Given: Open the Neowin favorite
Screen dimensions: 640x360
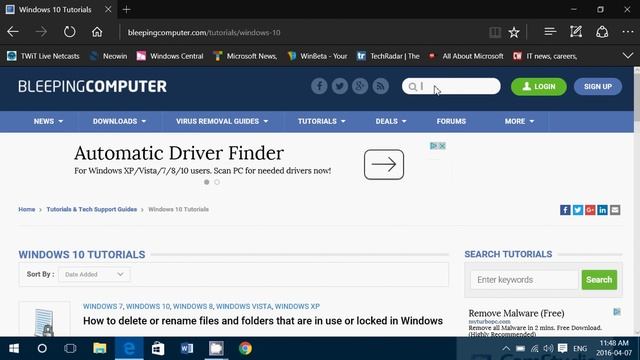Looking at the screenshot, I should [109, 56].
